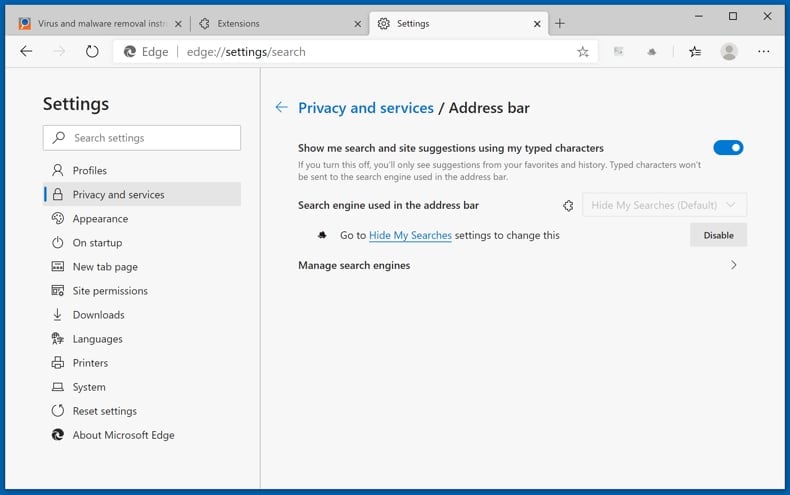Click Disable button for Hide My Searches
This screenshot has height=495, width=790.
coord(718,235)
